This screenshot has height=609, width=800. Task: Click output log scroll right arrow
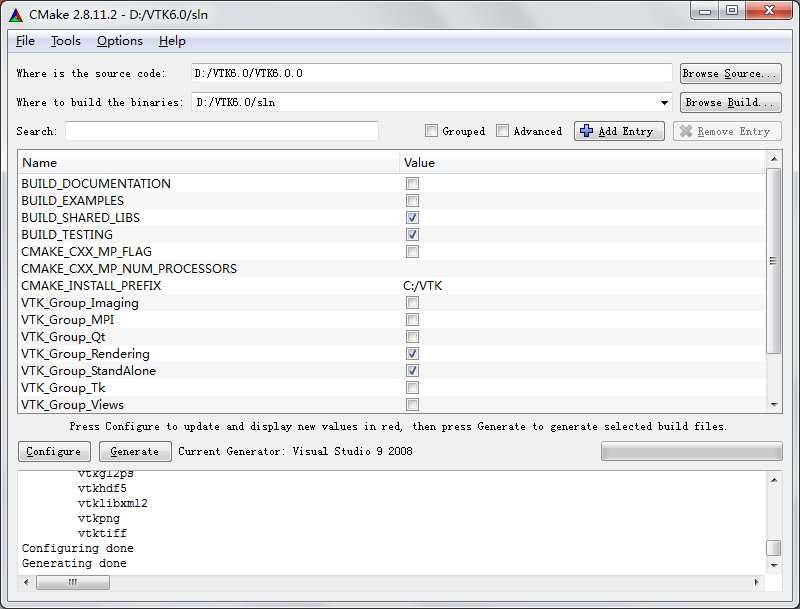pos(757,582)
